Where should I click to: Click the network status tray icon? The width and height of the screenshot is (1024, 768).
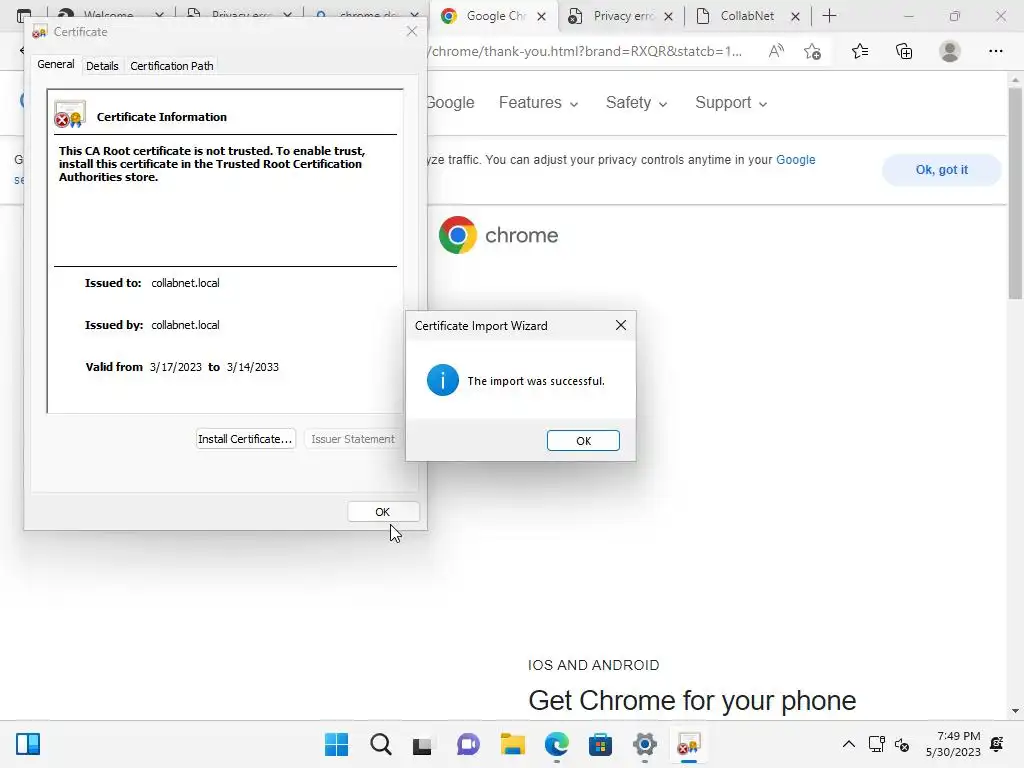click(x=876, y=744)
